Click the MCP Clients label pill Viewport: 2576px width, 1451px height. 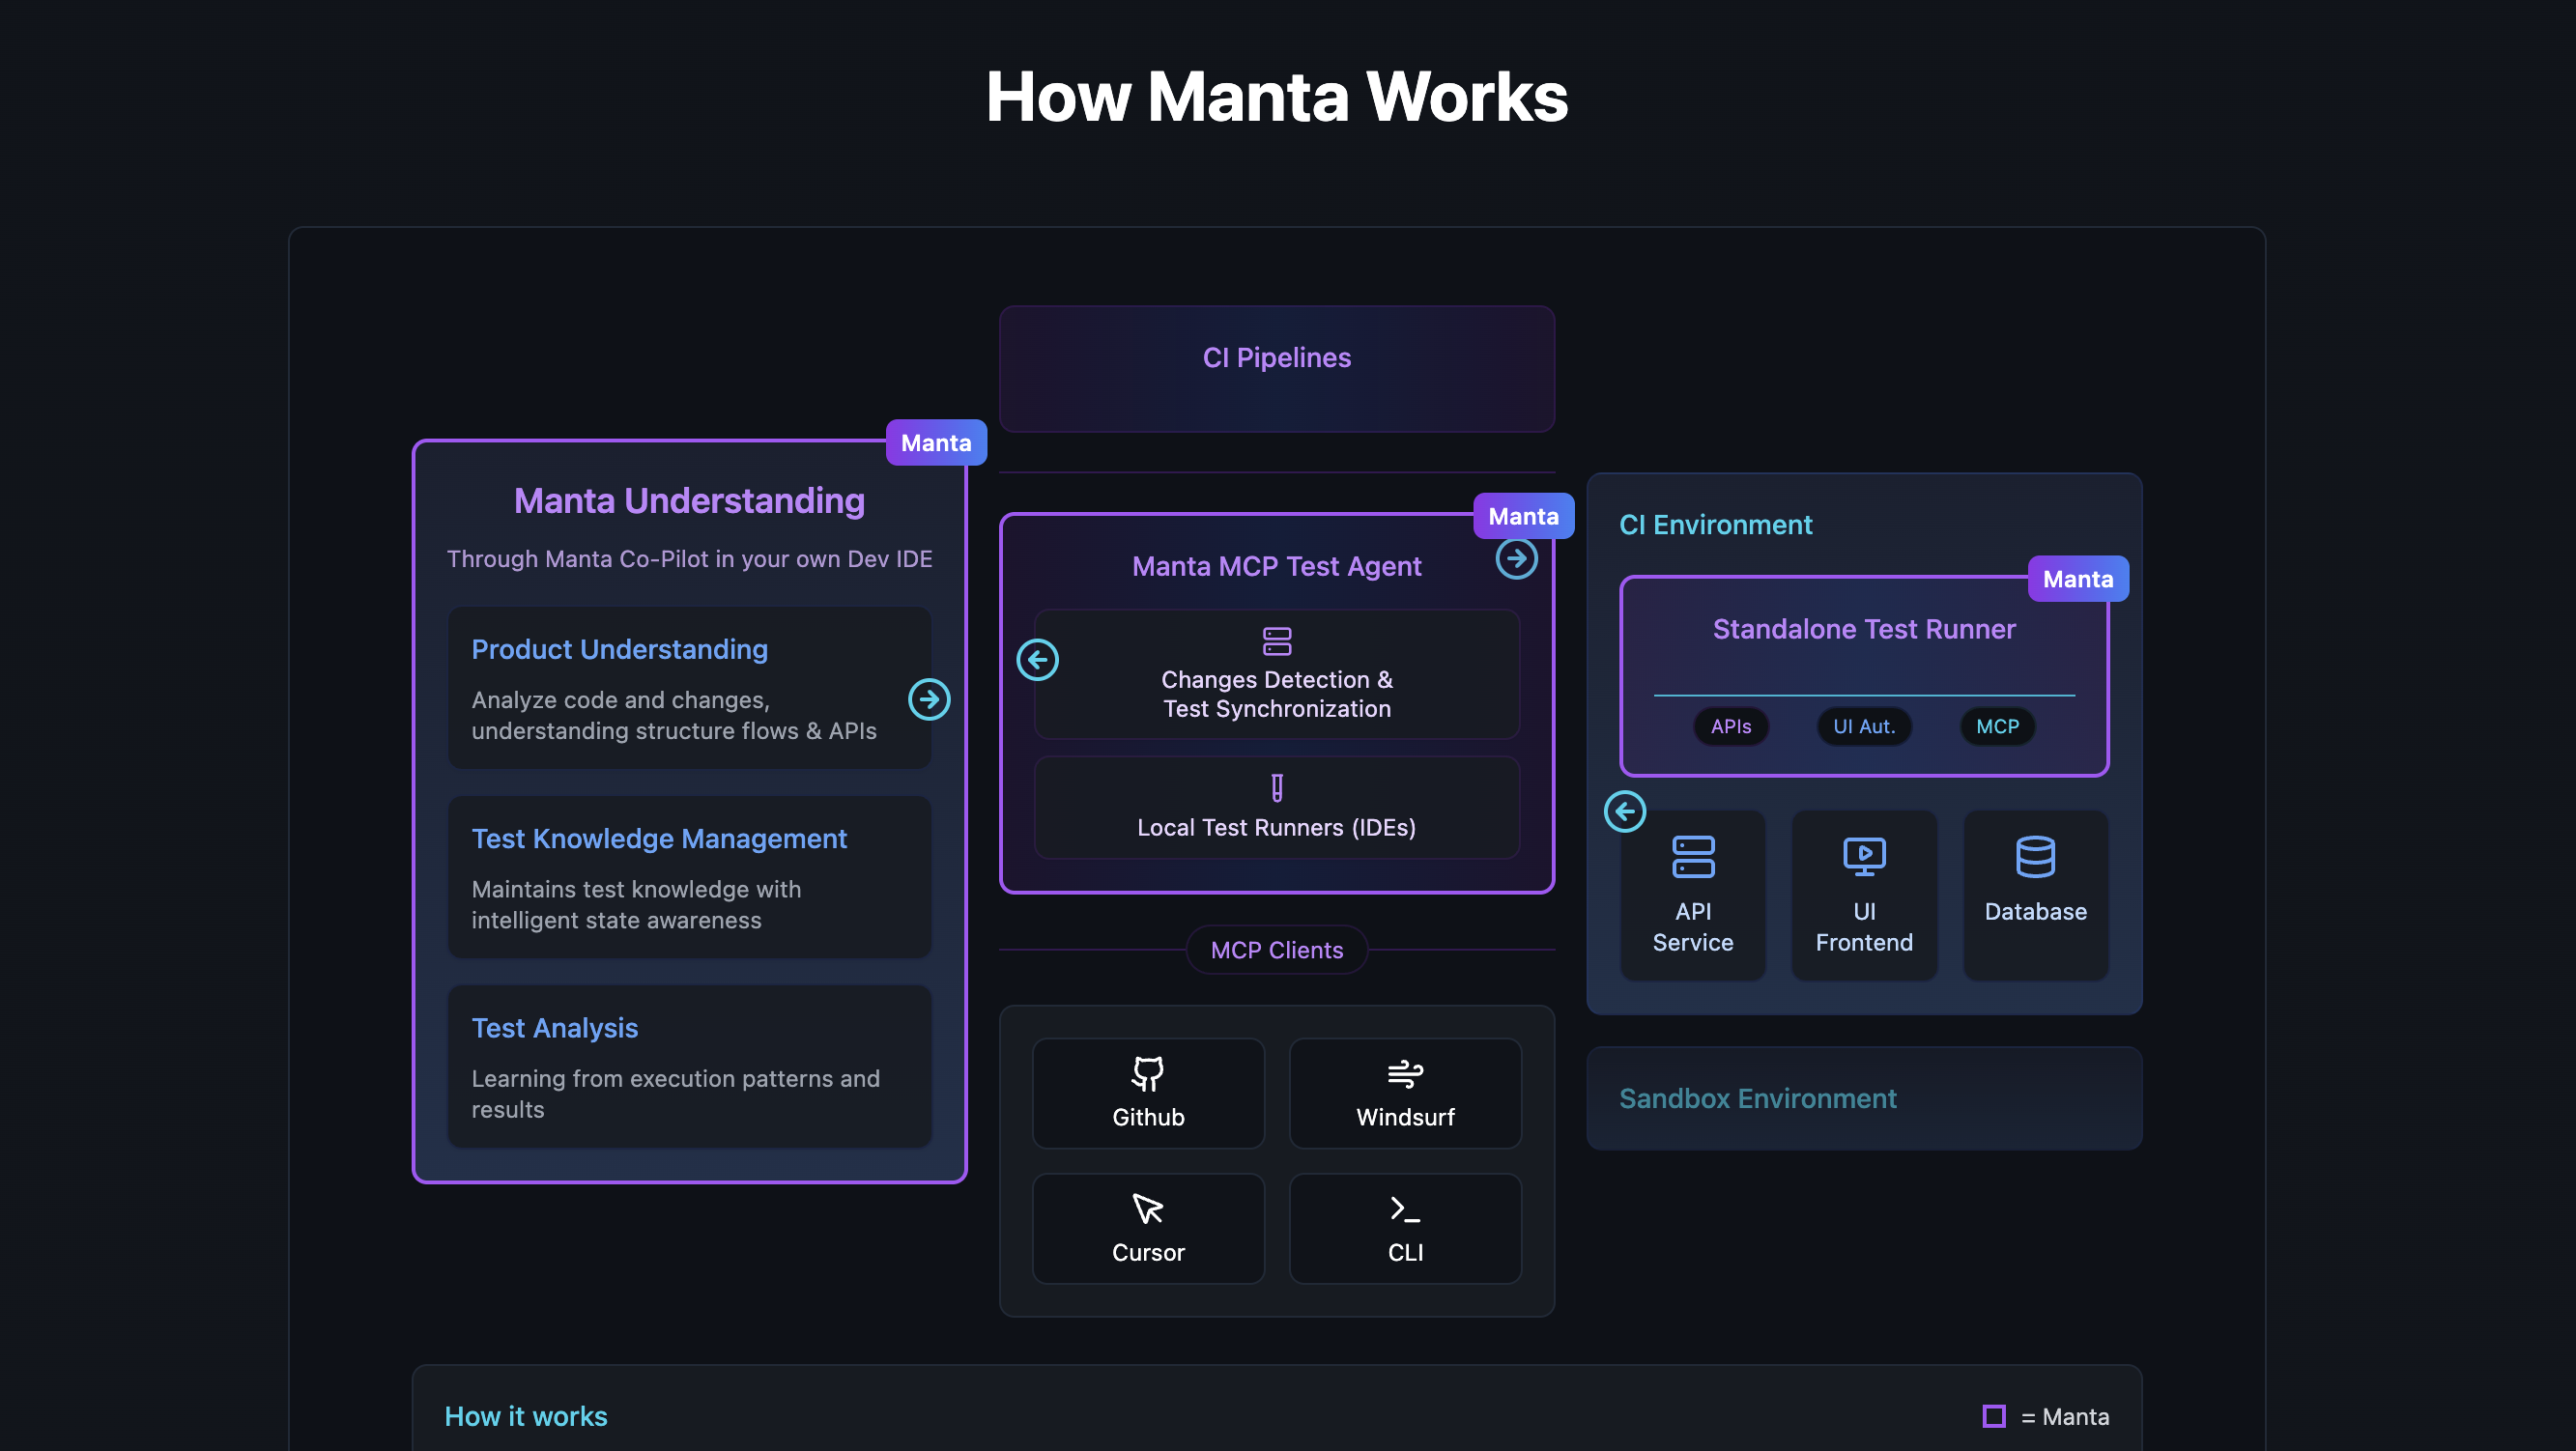click(x=1276, y=949)
